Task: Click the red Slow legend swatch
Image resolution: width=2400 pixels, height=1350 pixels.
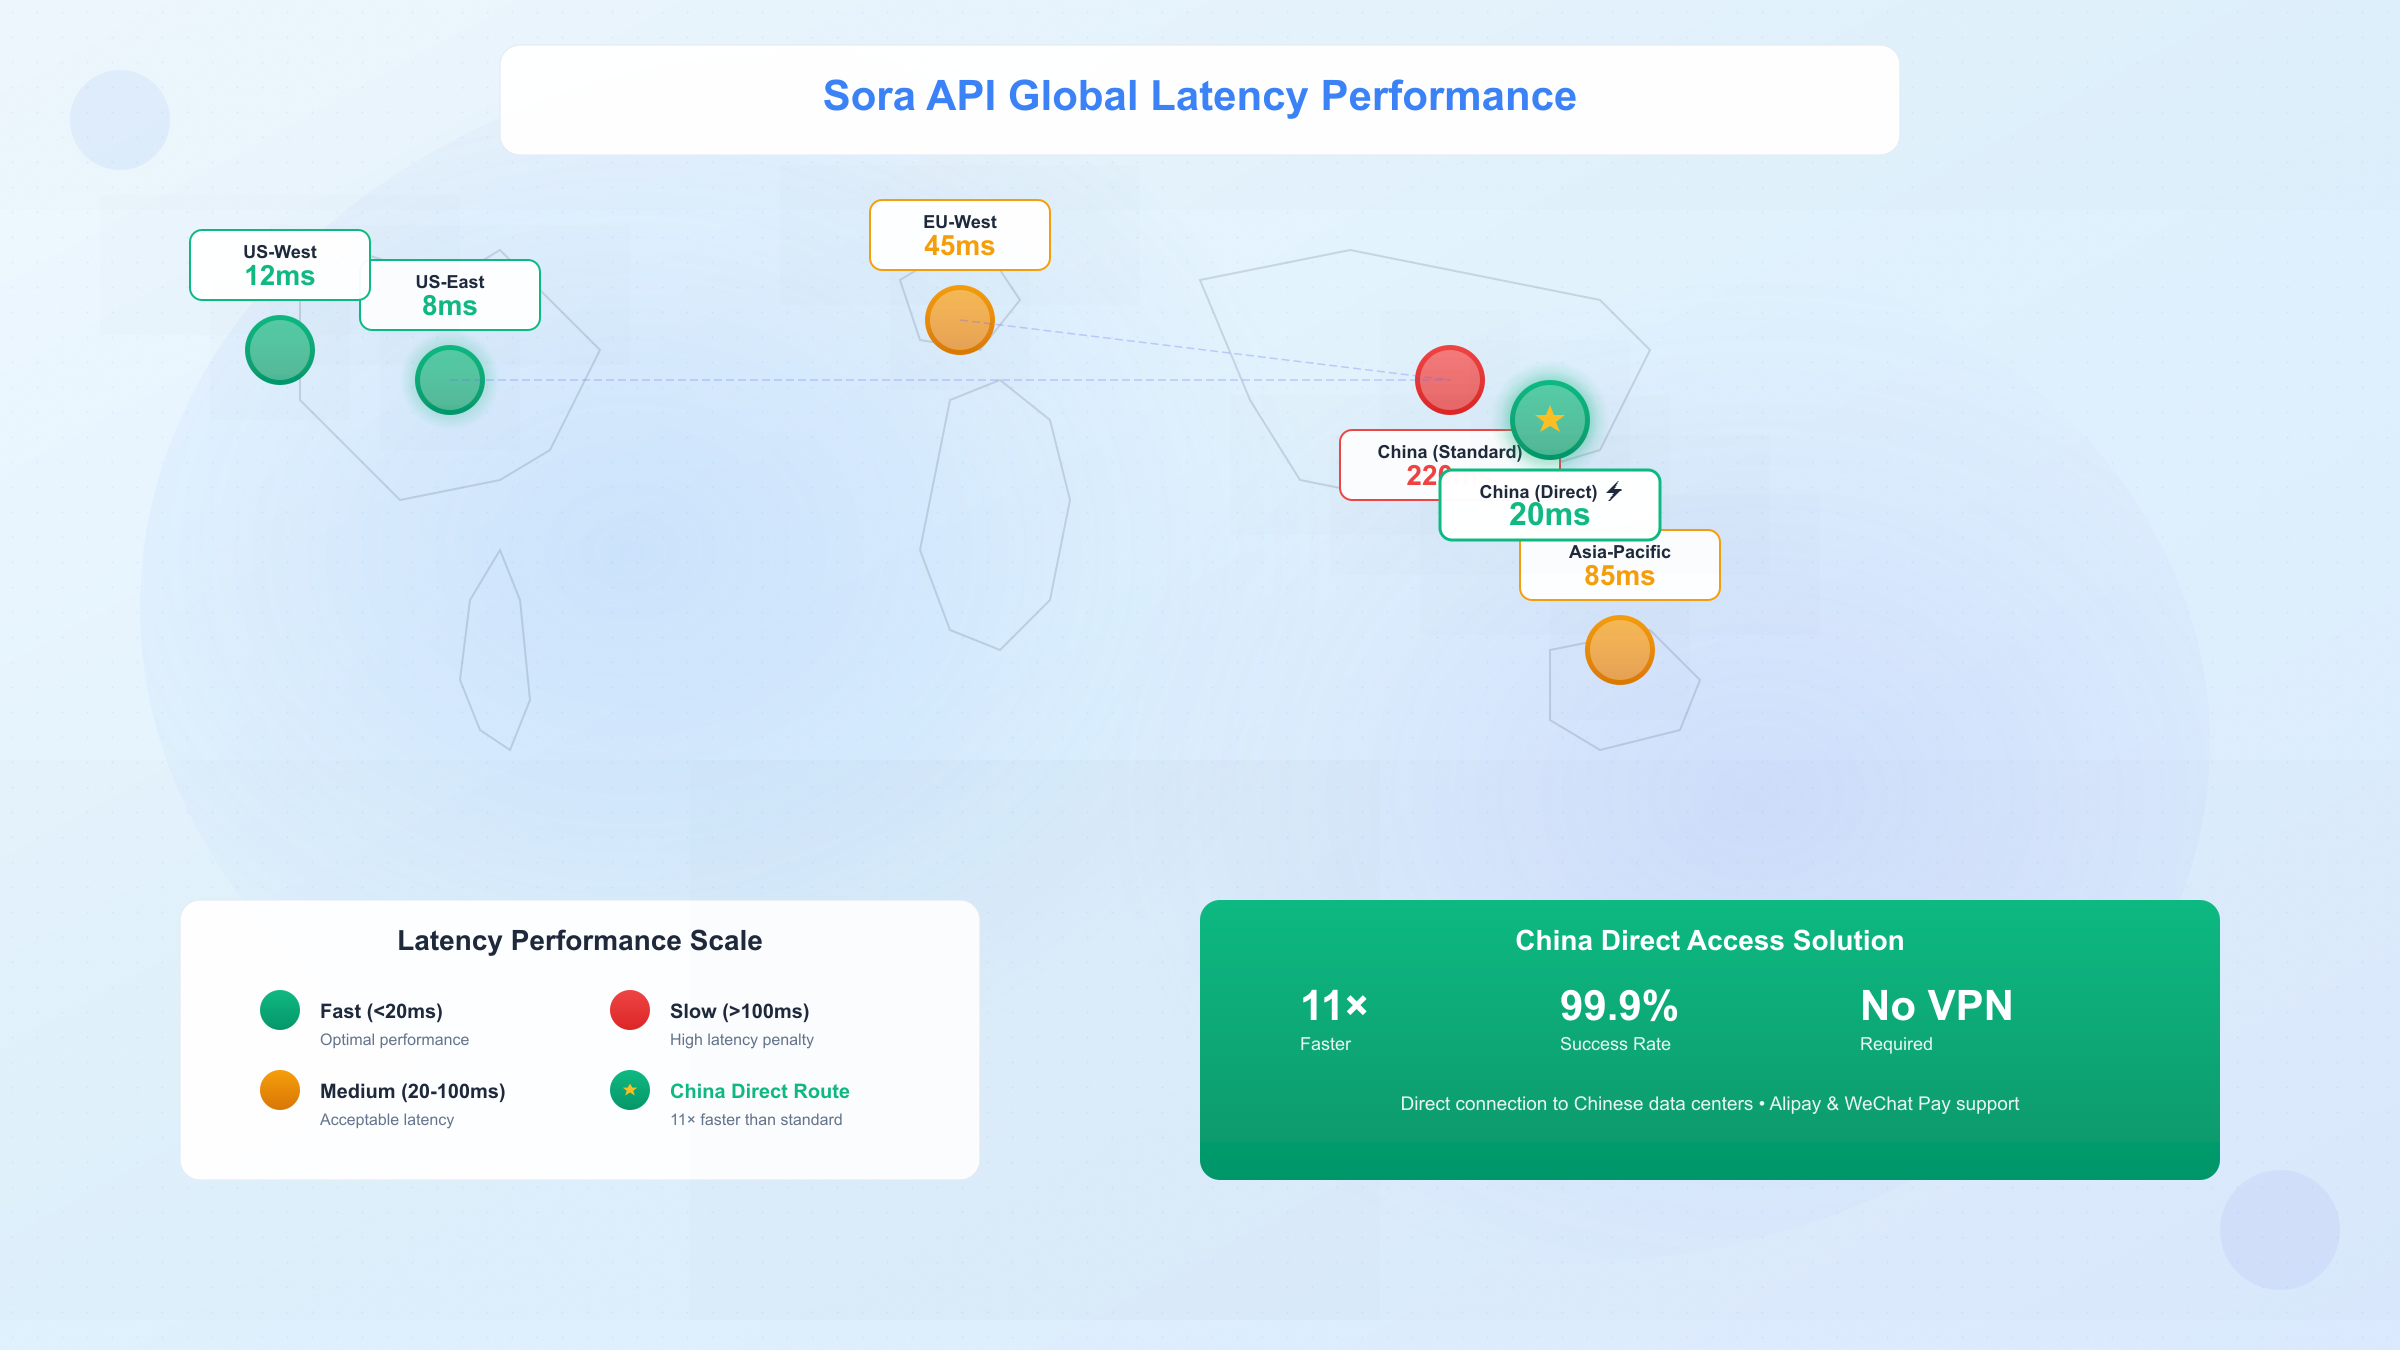Action: coord(630,1010)
